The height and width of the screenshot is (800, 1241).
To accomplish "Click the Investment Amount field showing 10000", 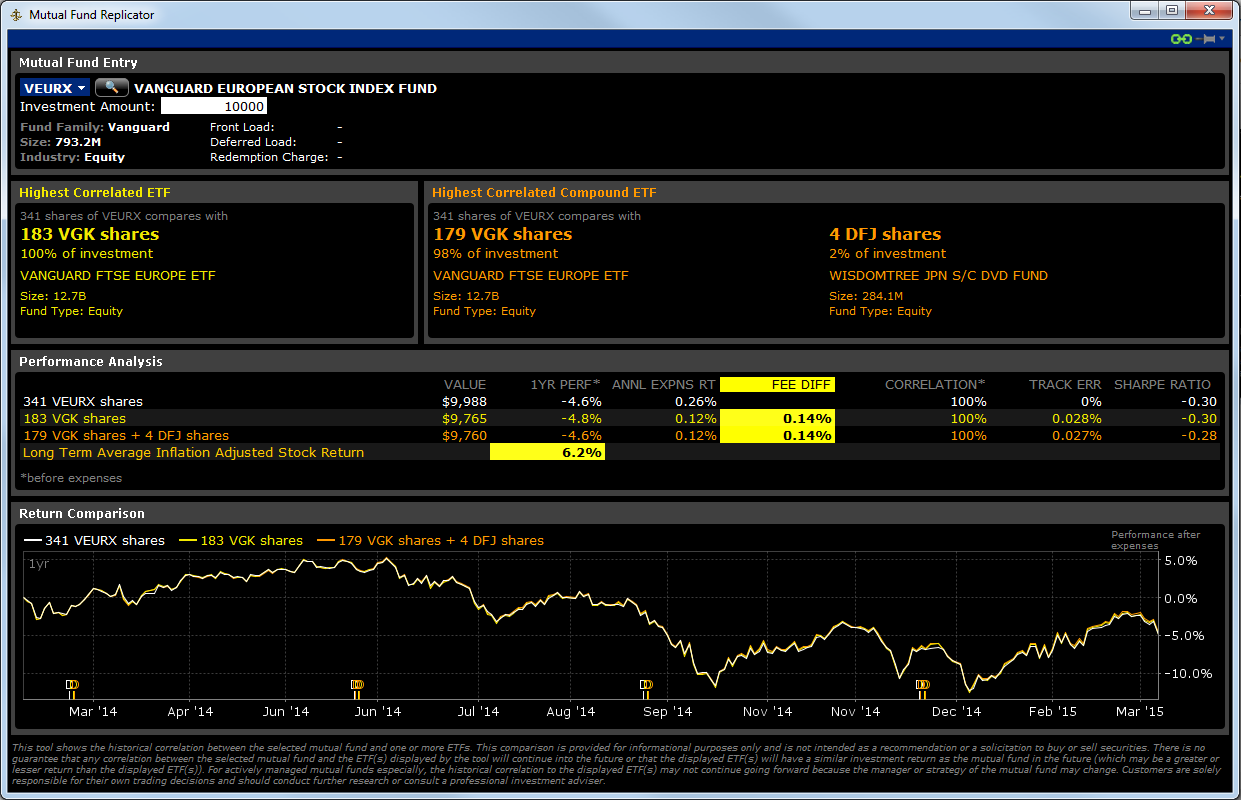I will 213,106.
